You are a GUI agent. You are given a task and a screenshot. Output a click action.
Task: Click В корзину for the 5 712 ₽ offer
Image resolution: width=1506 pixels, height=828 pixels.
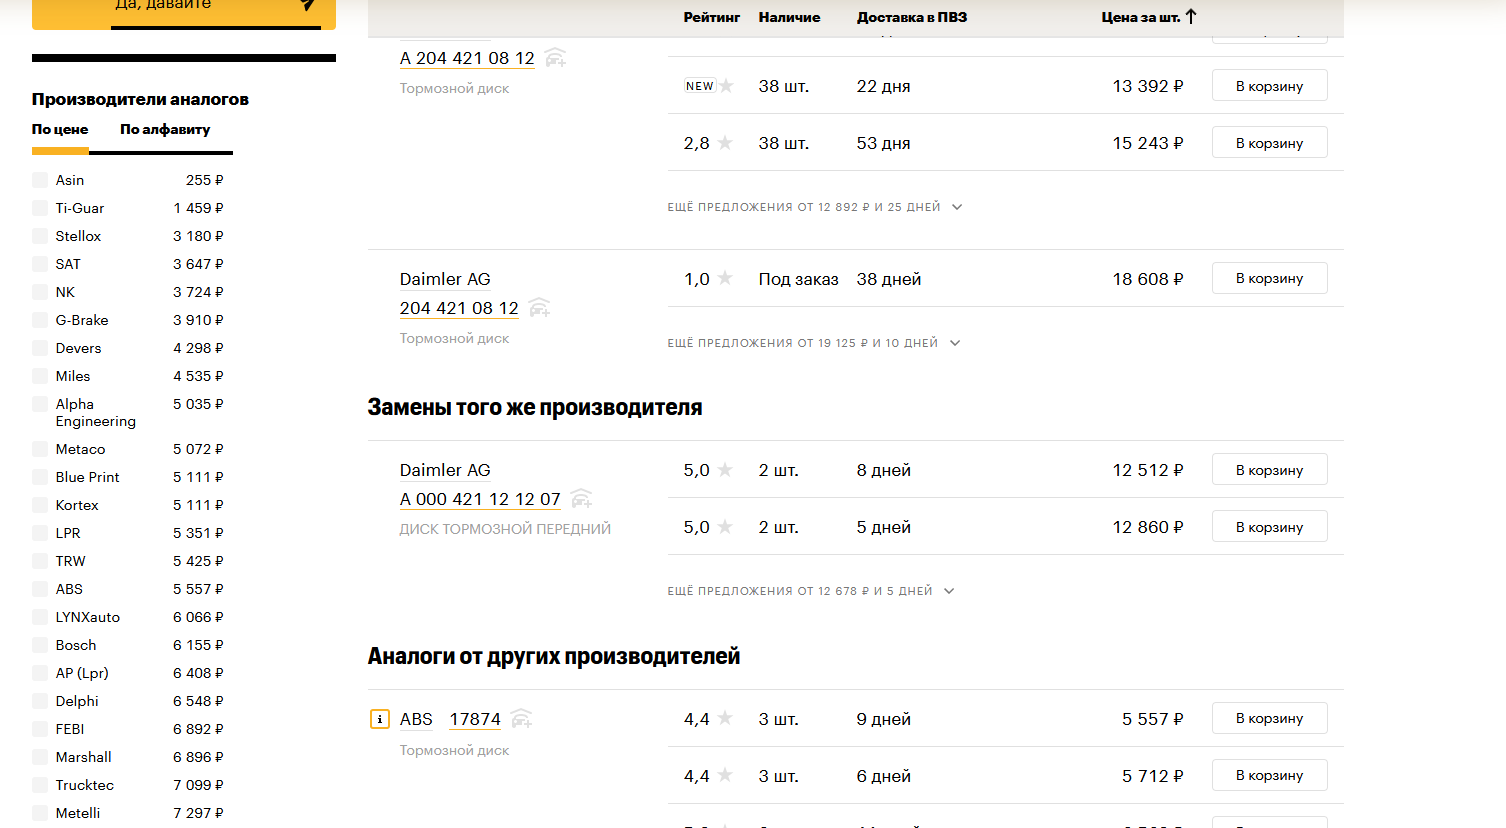coord(1270,775)
